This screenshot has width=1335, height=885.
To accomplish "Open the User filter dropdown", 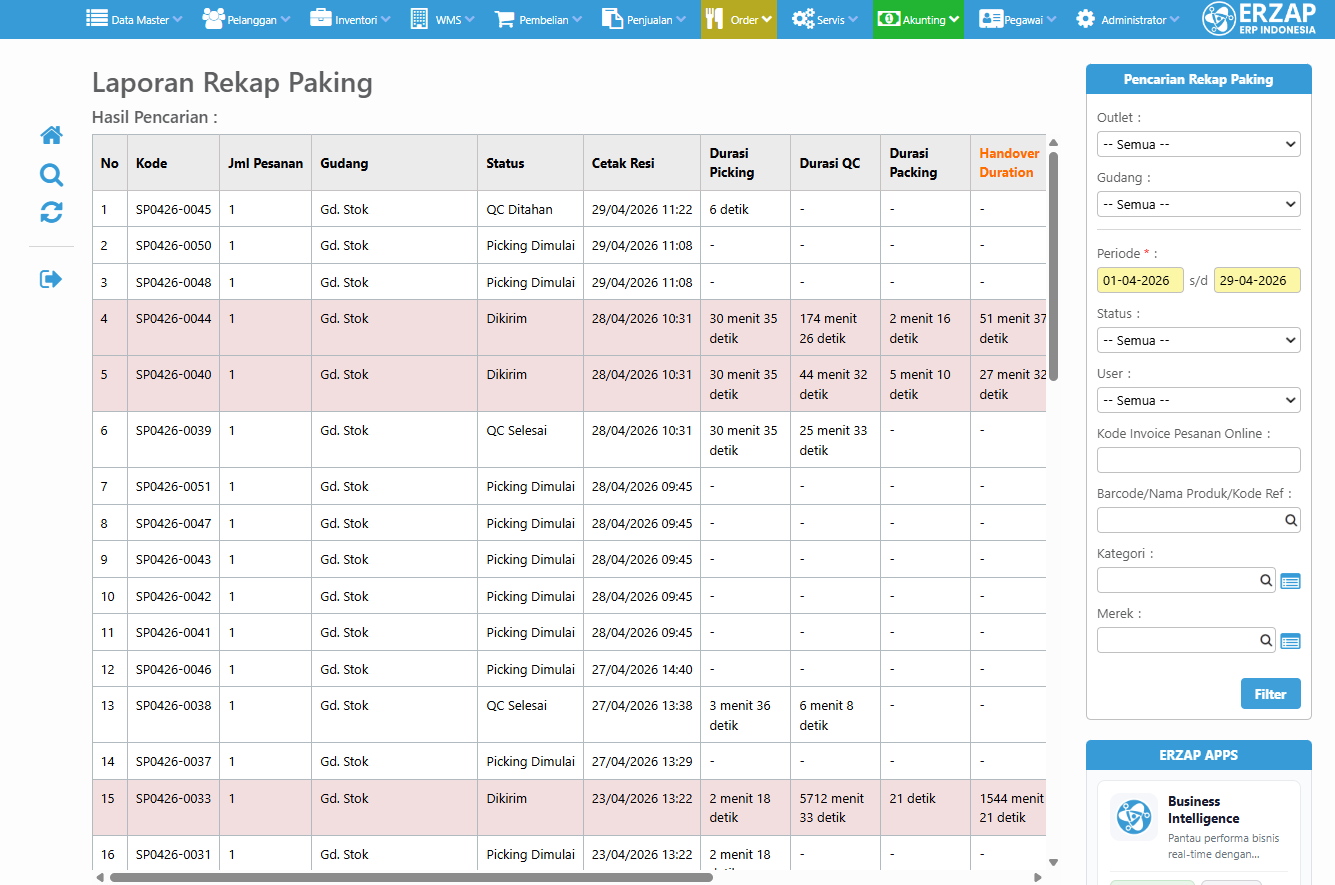I will (x=1199, y=400).
